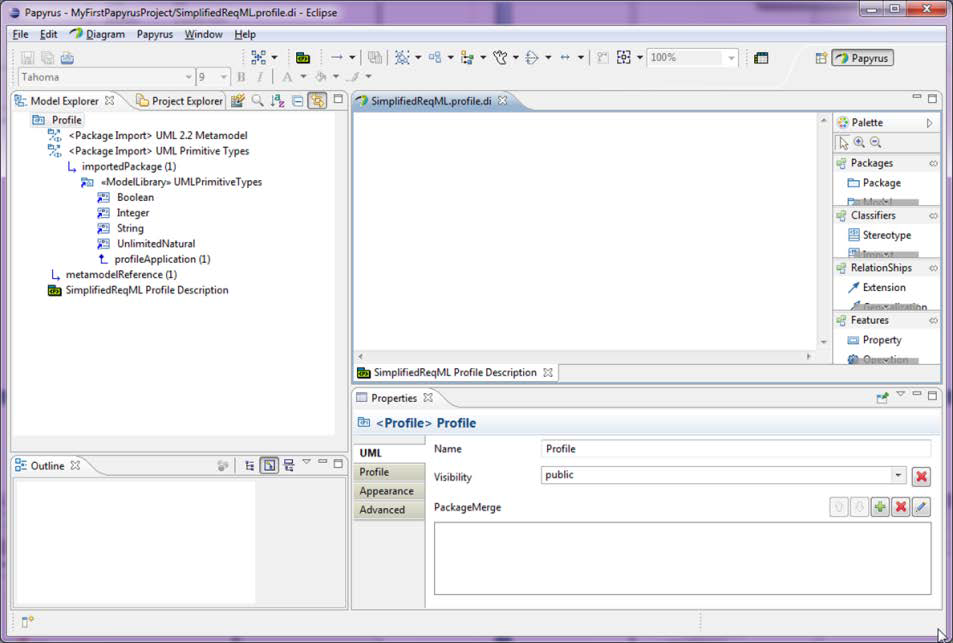Click the Print toolbar icon
This screenshot has width=953, height=643.
click(x=67, y=58)
